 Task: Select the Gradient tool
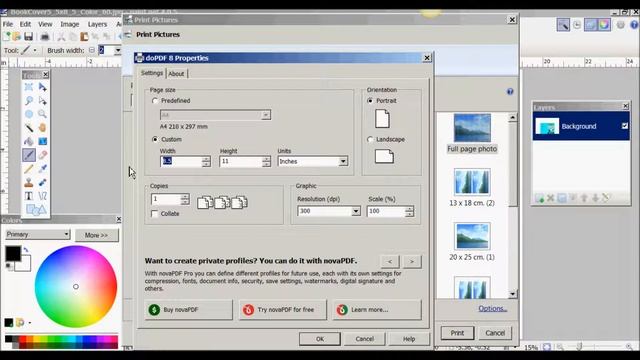pos(42,141)
